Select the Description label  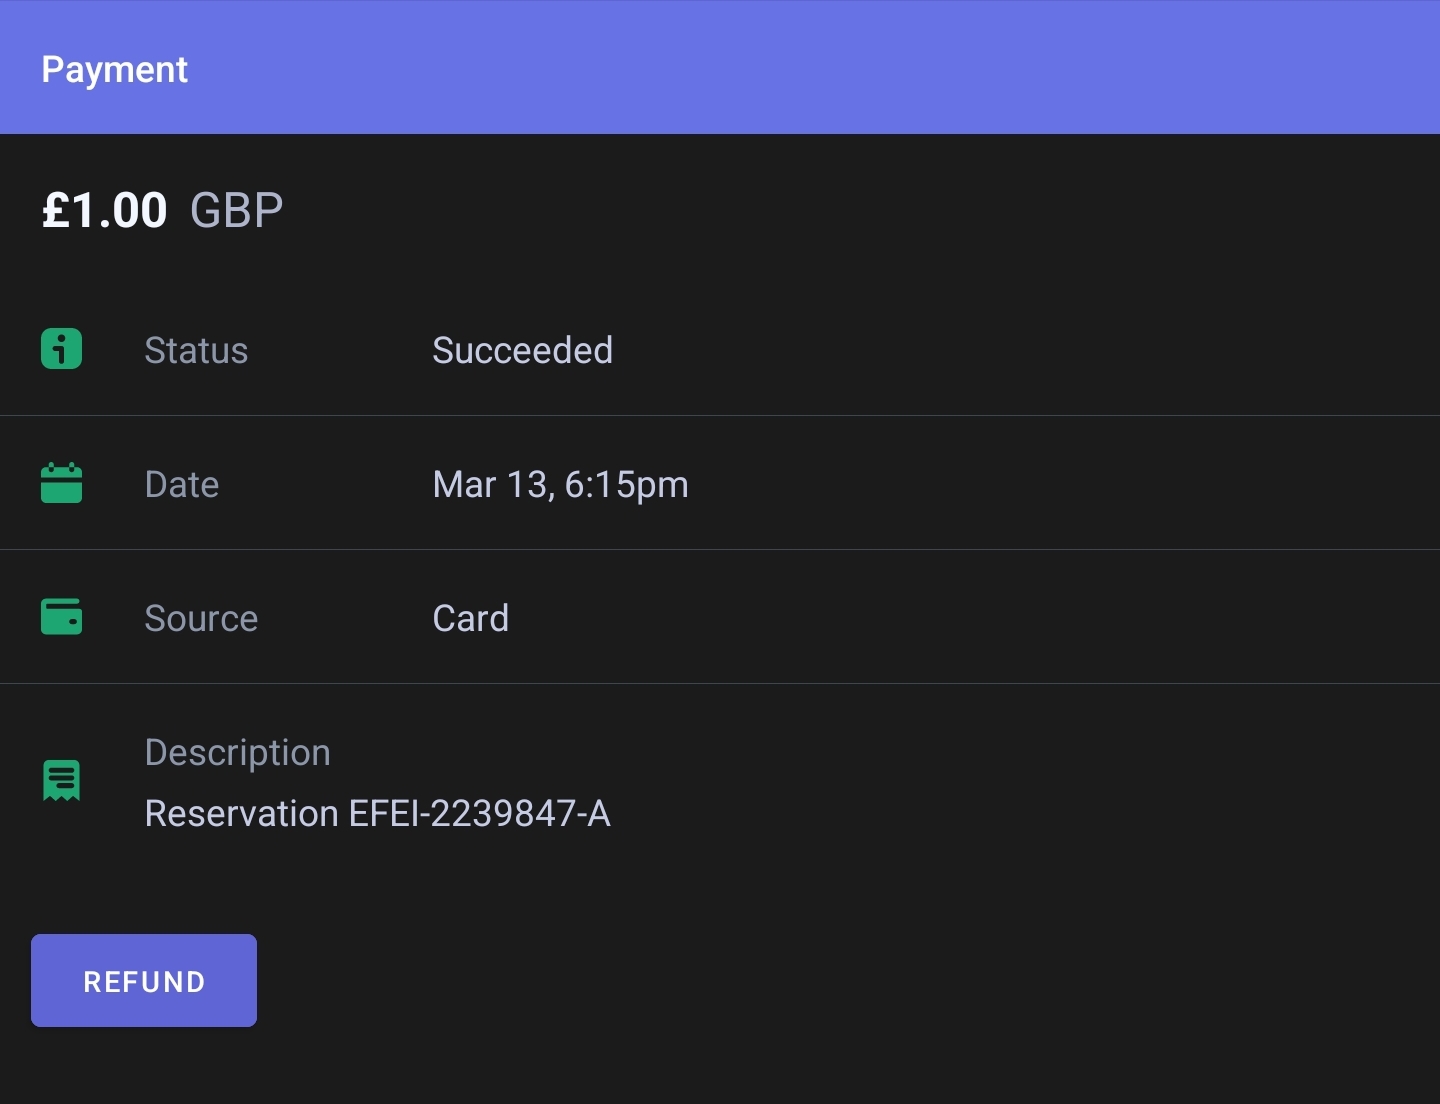(x=237, y=753)
